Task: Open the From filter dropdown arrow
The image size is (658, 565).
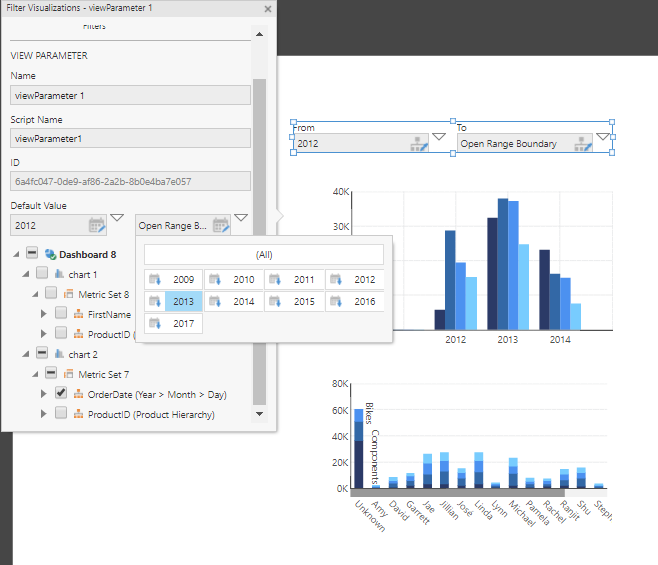Action: click(439, 137)
